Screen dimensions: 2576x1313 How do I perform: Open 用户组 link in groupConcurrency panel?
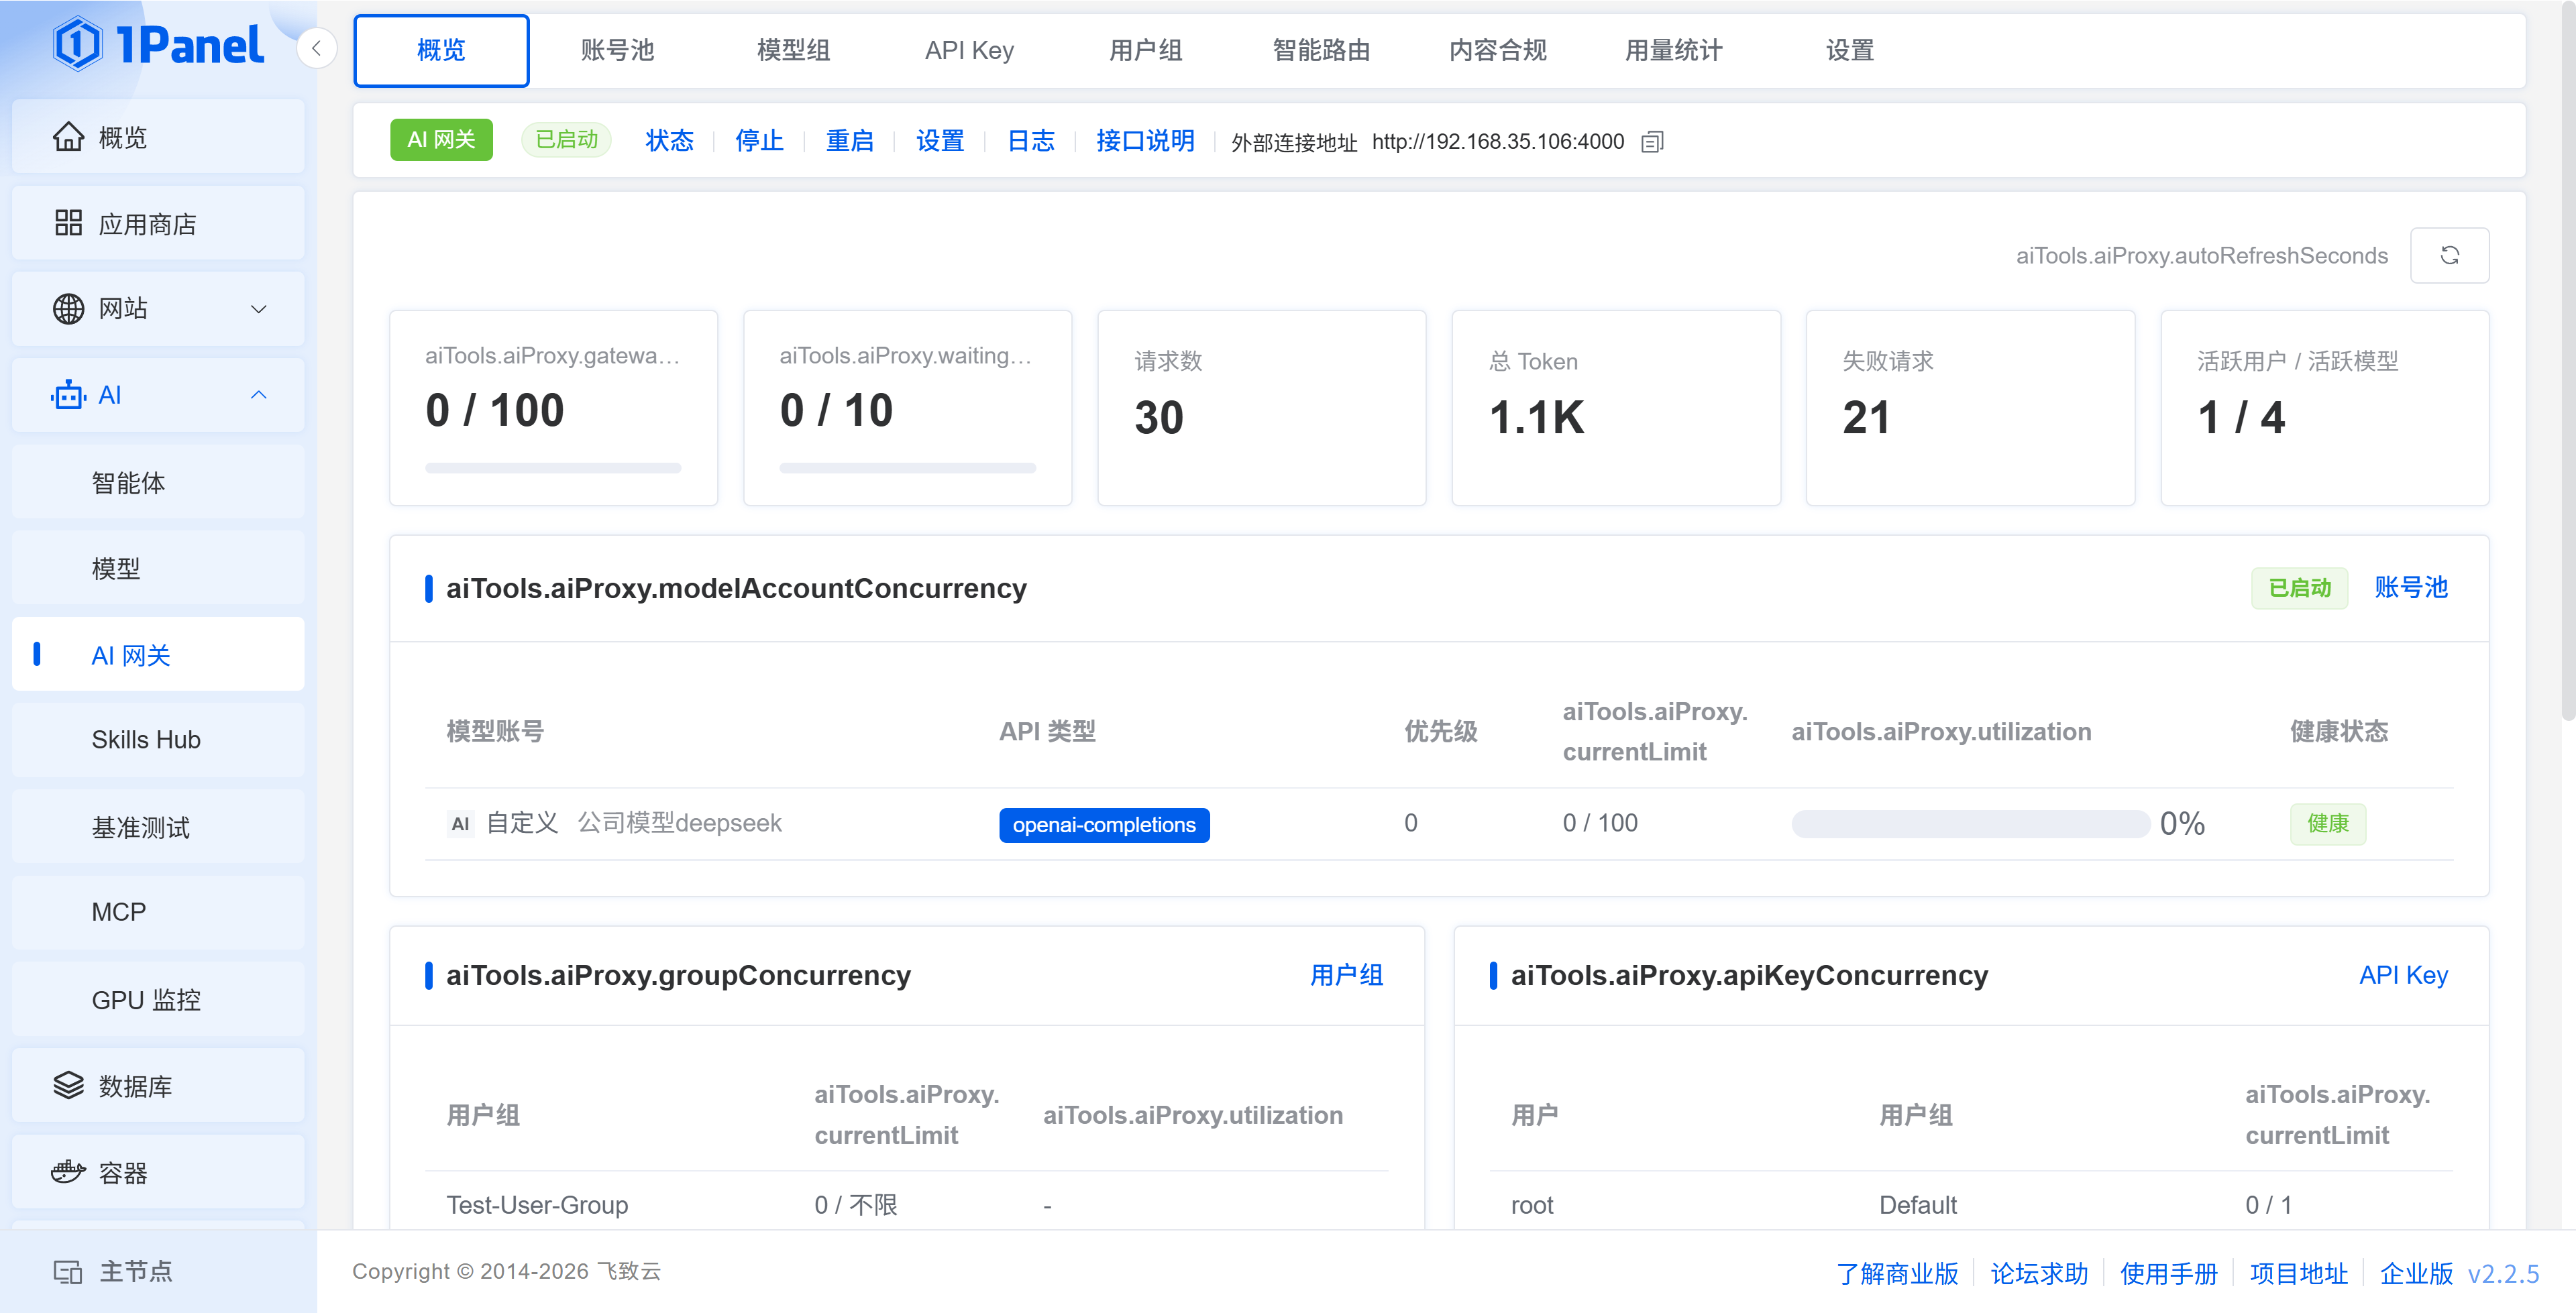pyautogui.click(x=1346, y=975)
